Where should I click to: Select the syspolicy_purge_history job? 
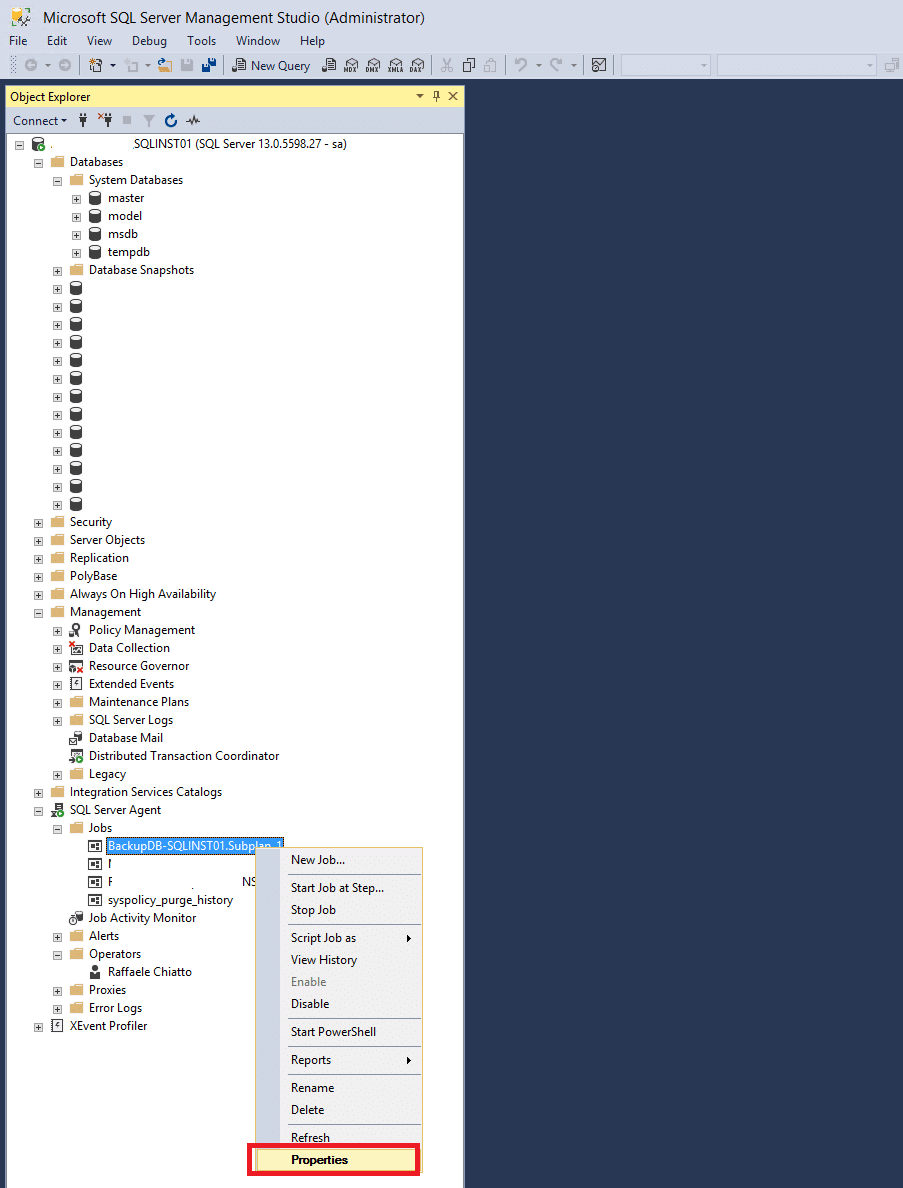pyautogui.click(x=170, y=900)
